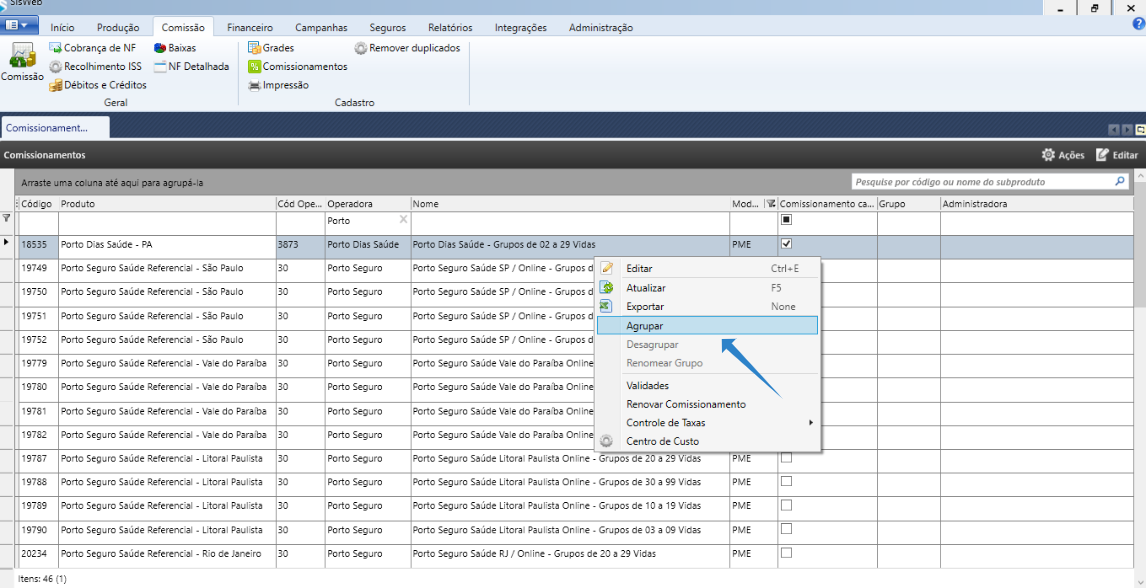1146x588 pixels.
Task: Open Baixas in the ribbon
Action: coord(175,47)
